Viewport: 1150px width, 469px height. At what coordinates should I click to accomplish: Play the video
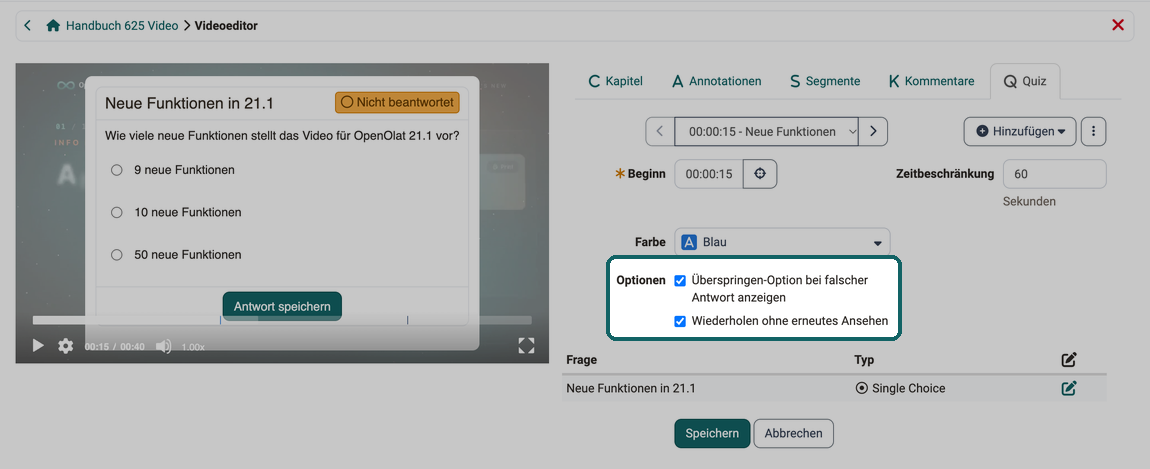(38, 346)
